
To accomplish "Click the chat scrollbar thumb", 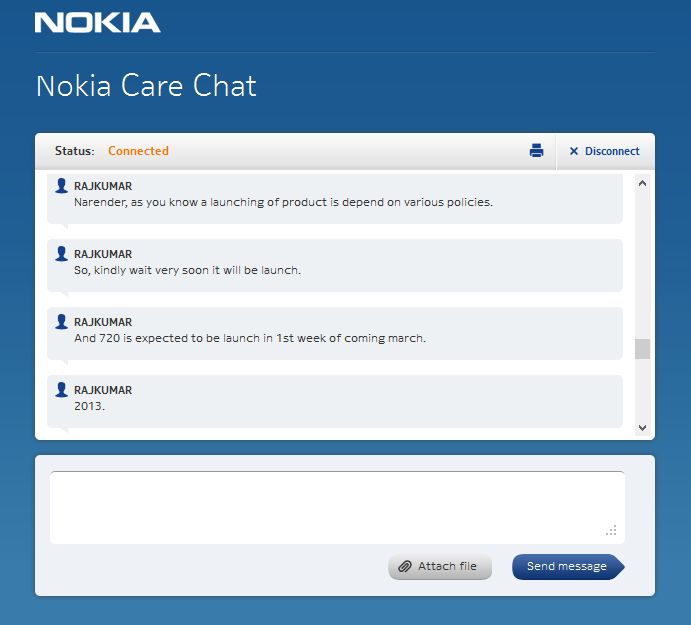I will (x=642, y=349).
